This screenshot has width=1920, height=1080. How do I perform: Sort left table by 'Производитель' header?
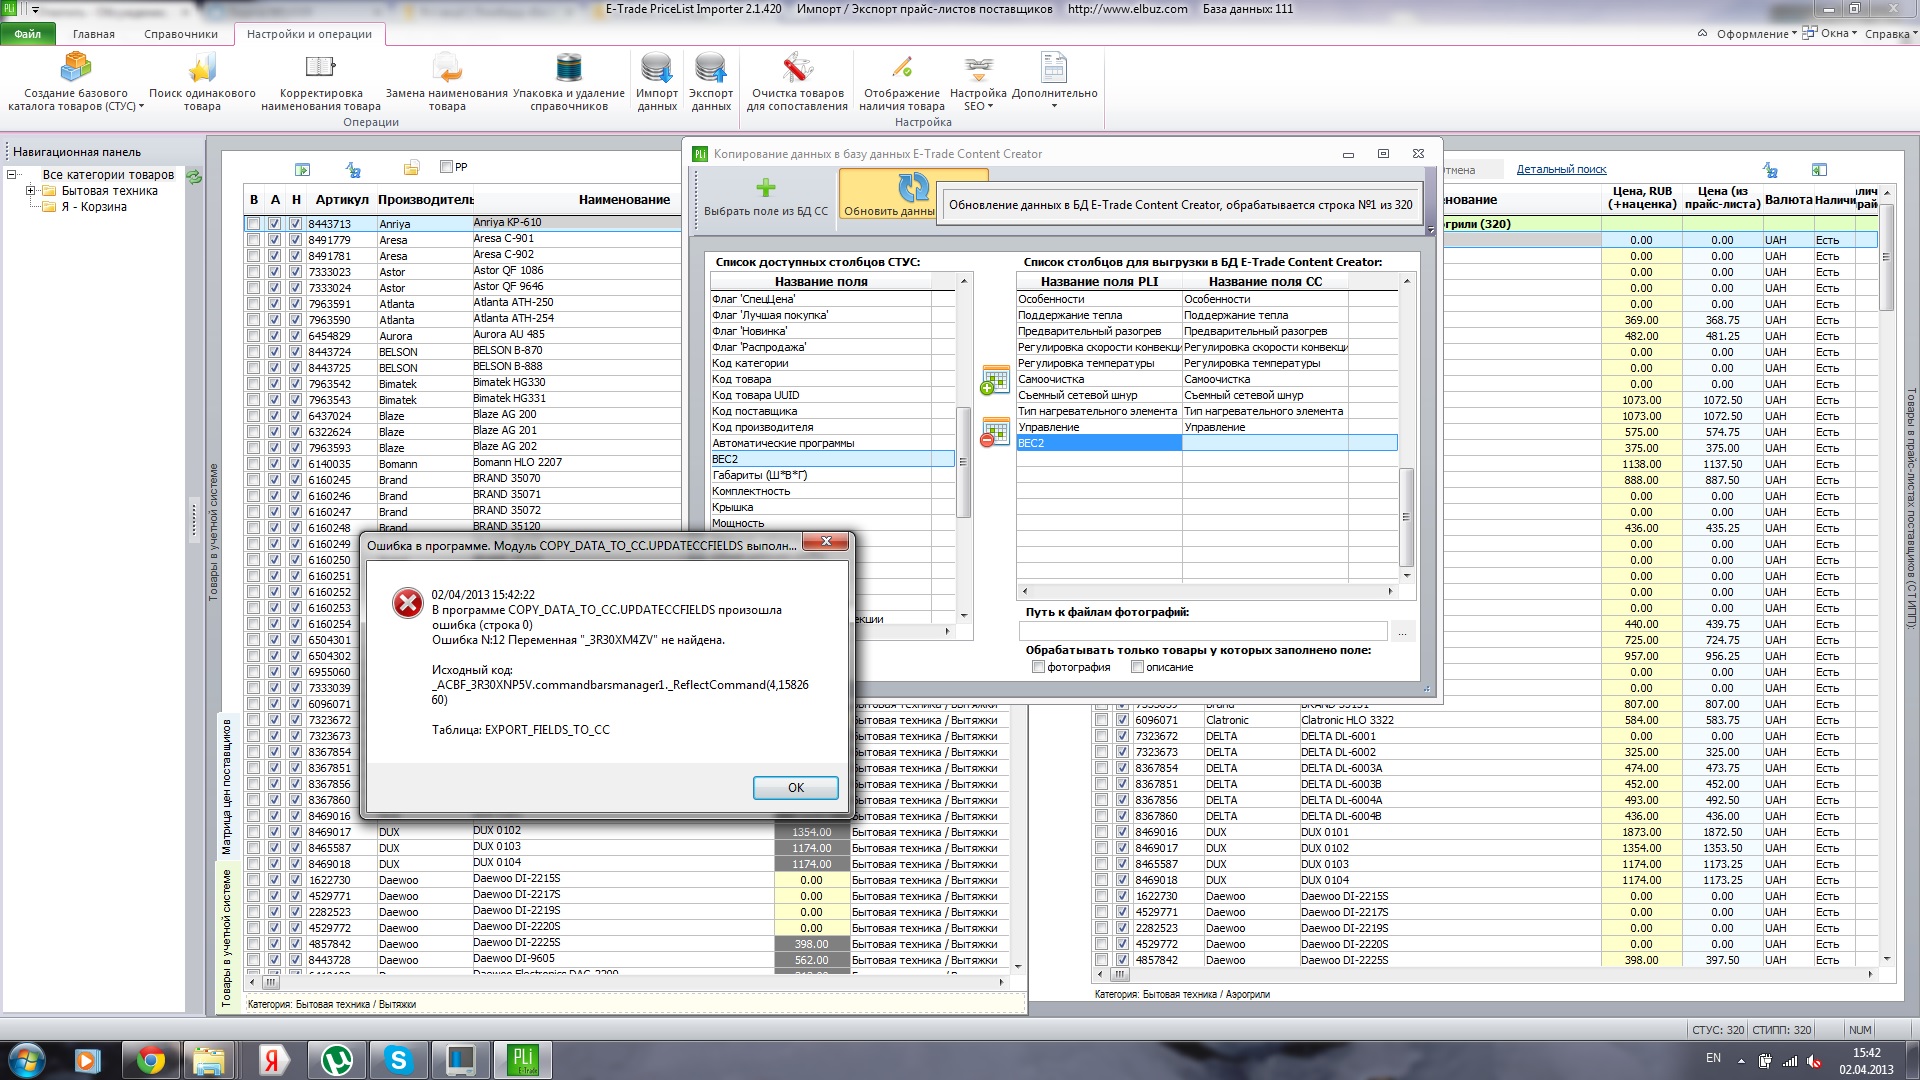pos(425,200)
